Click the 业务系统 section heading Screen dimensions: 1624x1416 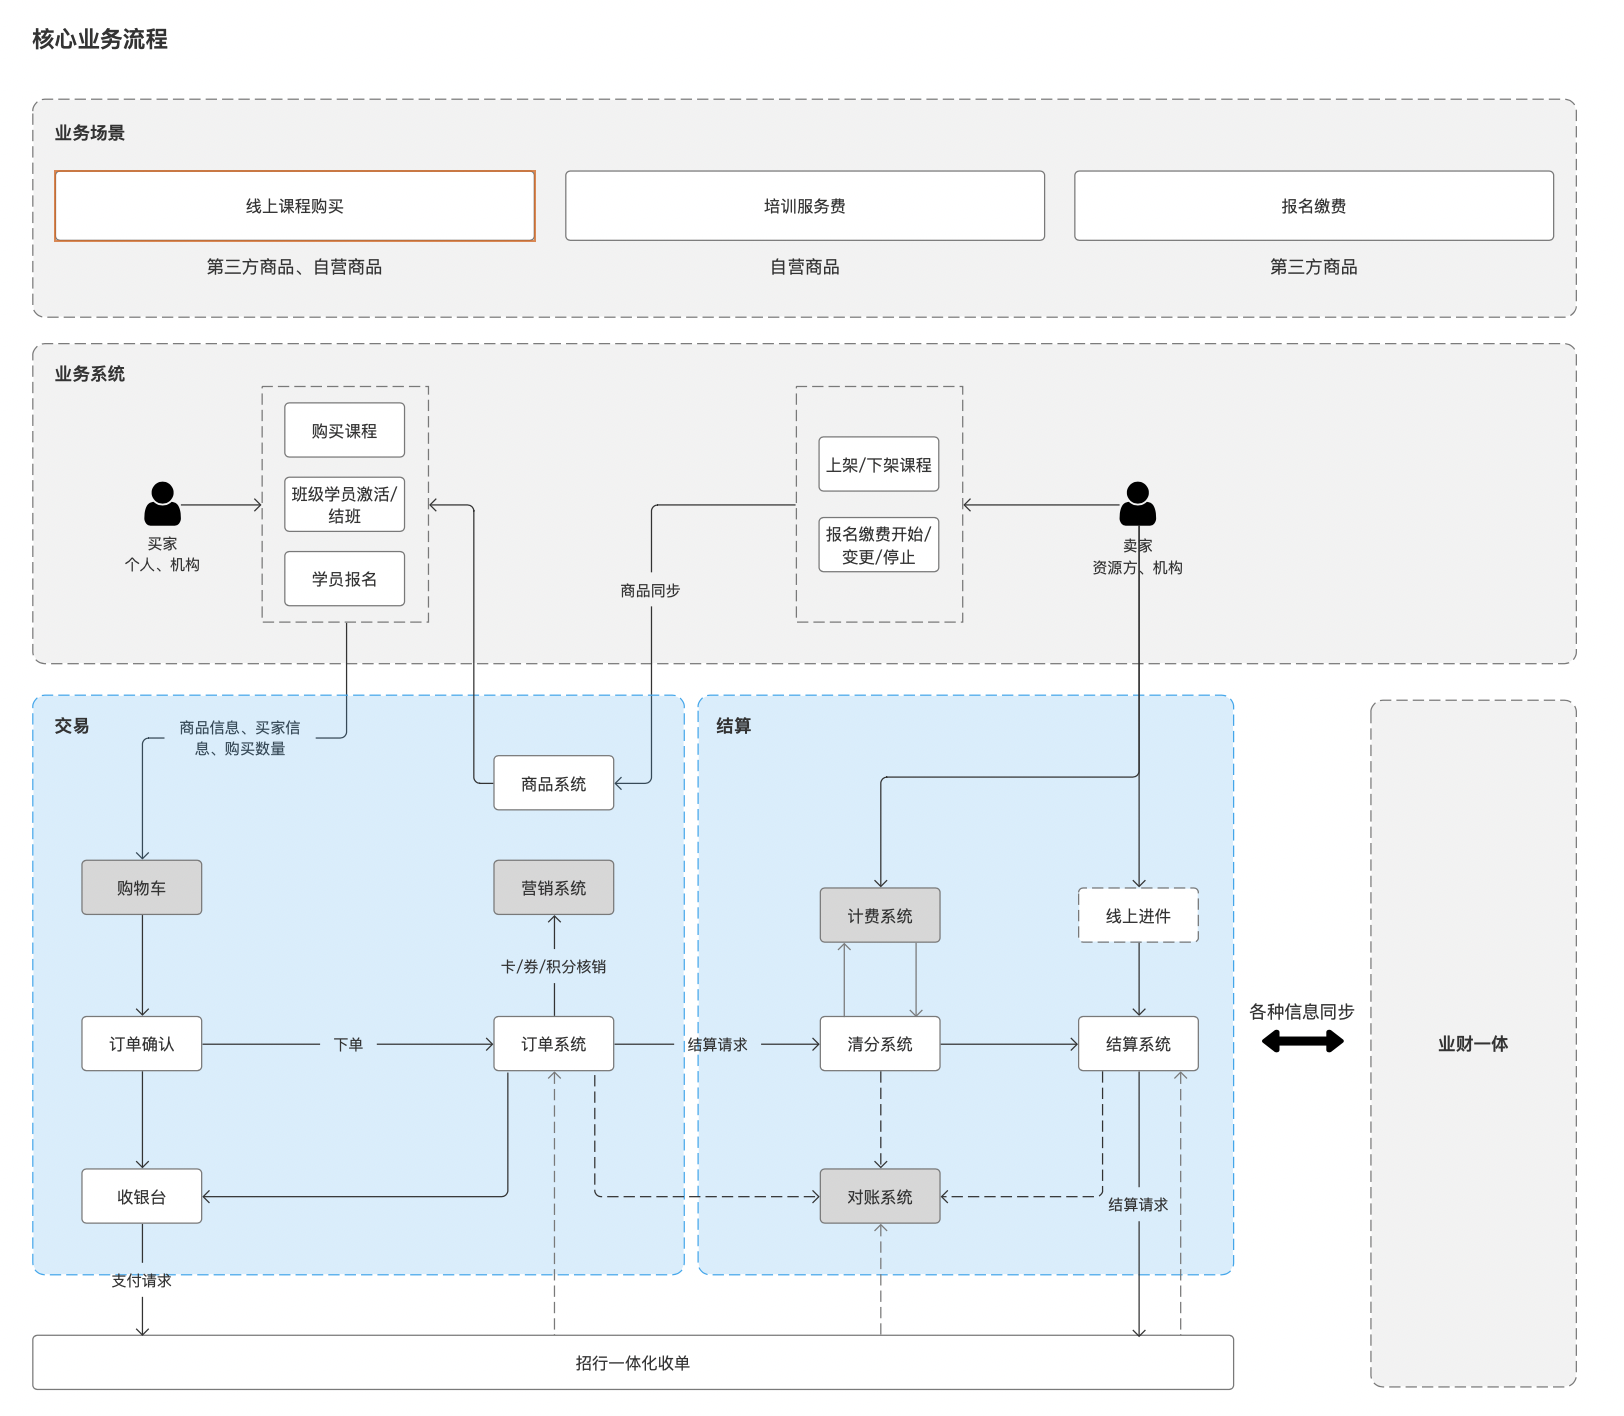coord(90,374)
